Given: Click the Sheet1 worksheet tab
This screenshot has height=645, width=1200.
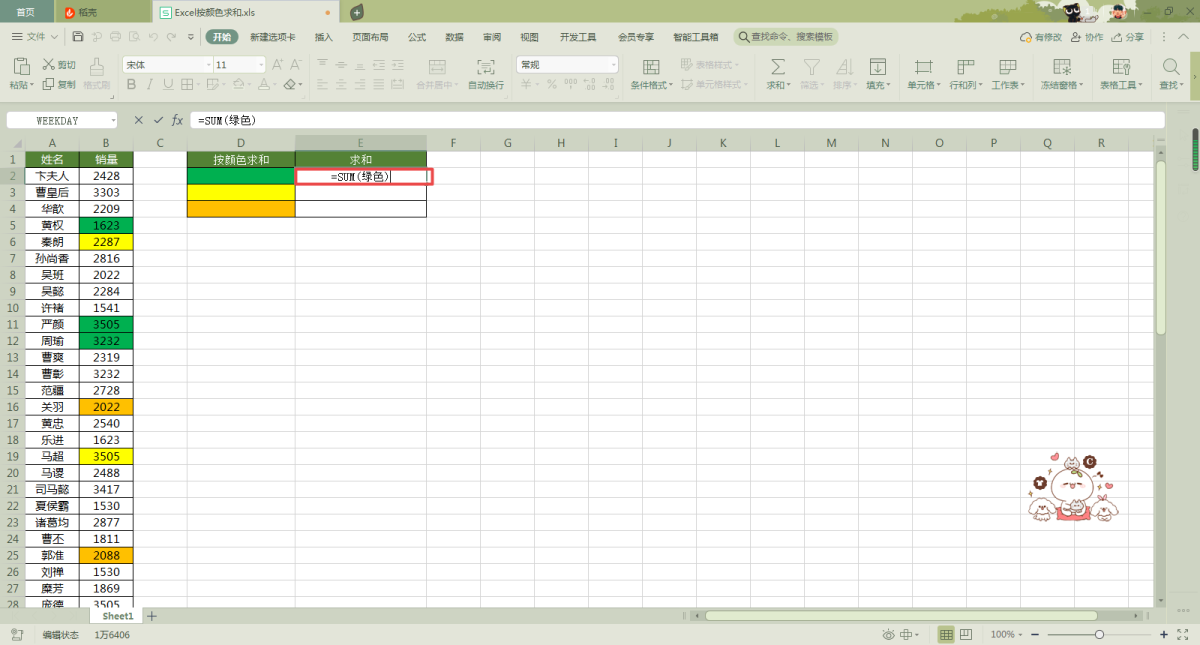Looking at the screenshot, I should [118, 616].
